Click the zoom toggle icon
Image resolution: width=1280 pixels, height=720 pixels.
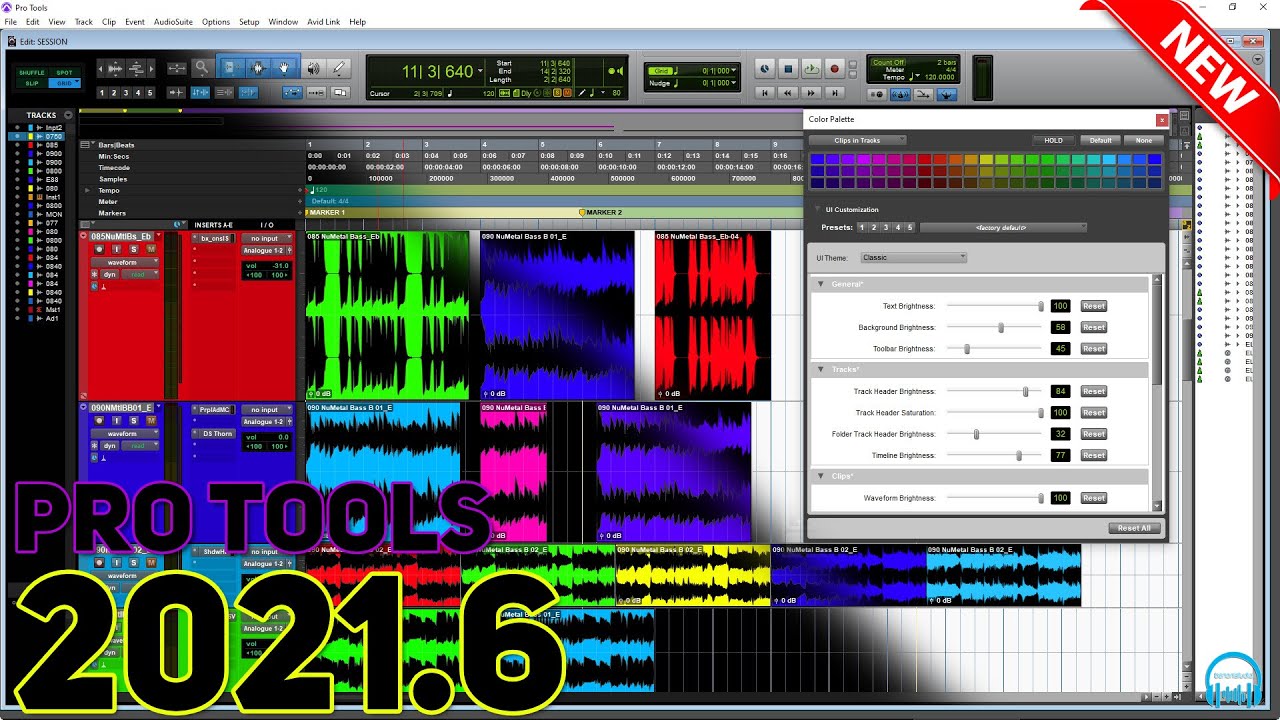[x=176, y=68]
